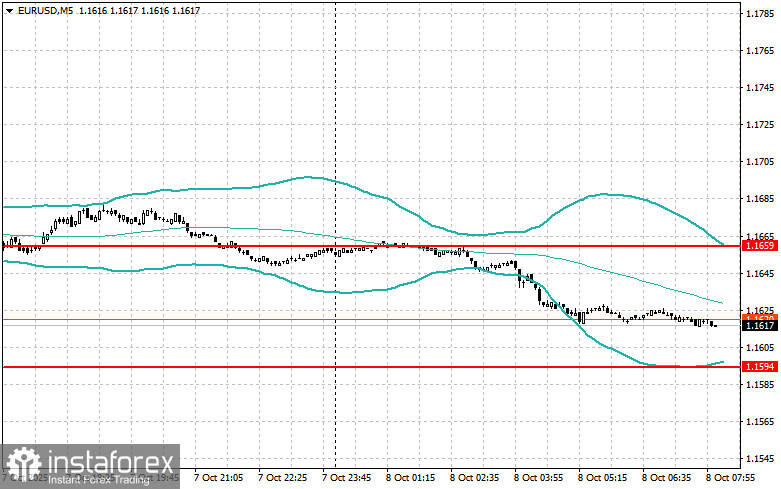Select the OHLC values 1.1616 1.1617 1.1616 1.1617
781x489 pixels.
(x=139, y=10)
